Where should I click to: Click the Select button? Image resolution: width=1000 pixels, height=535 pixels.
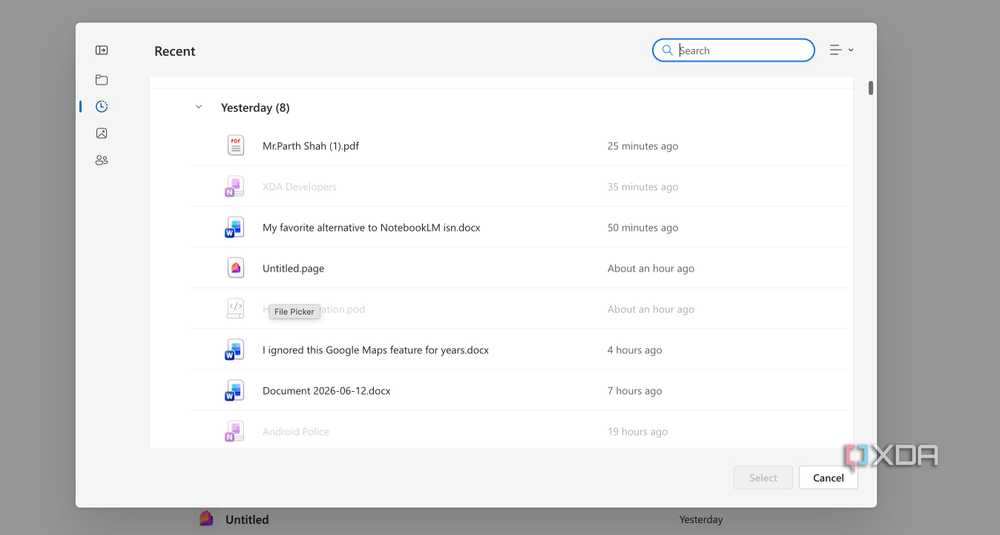763,478
